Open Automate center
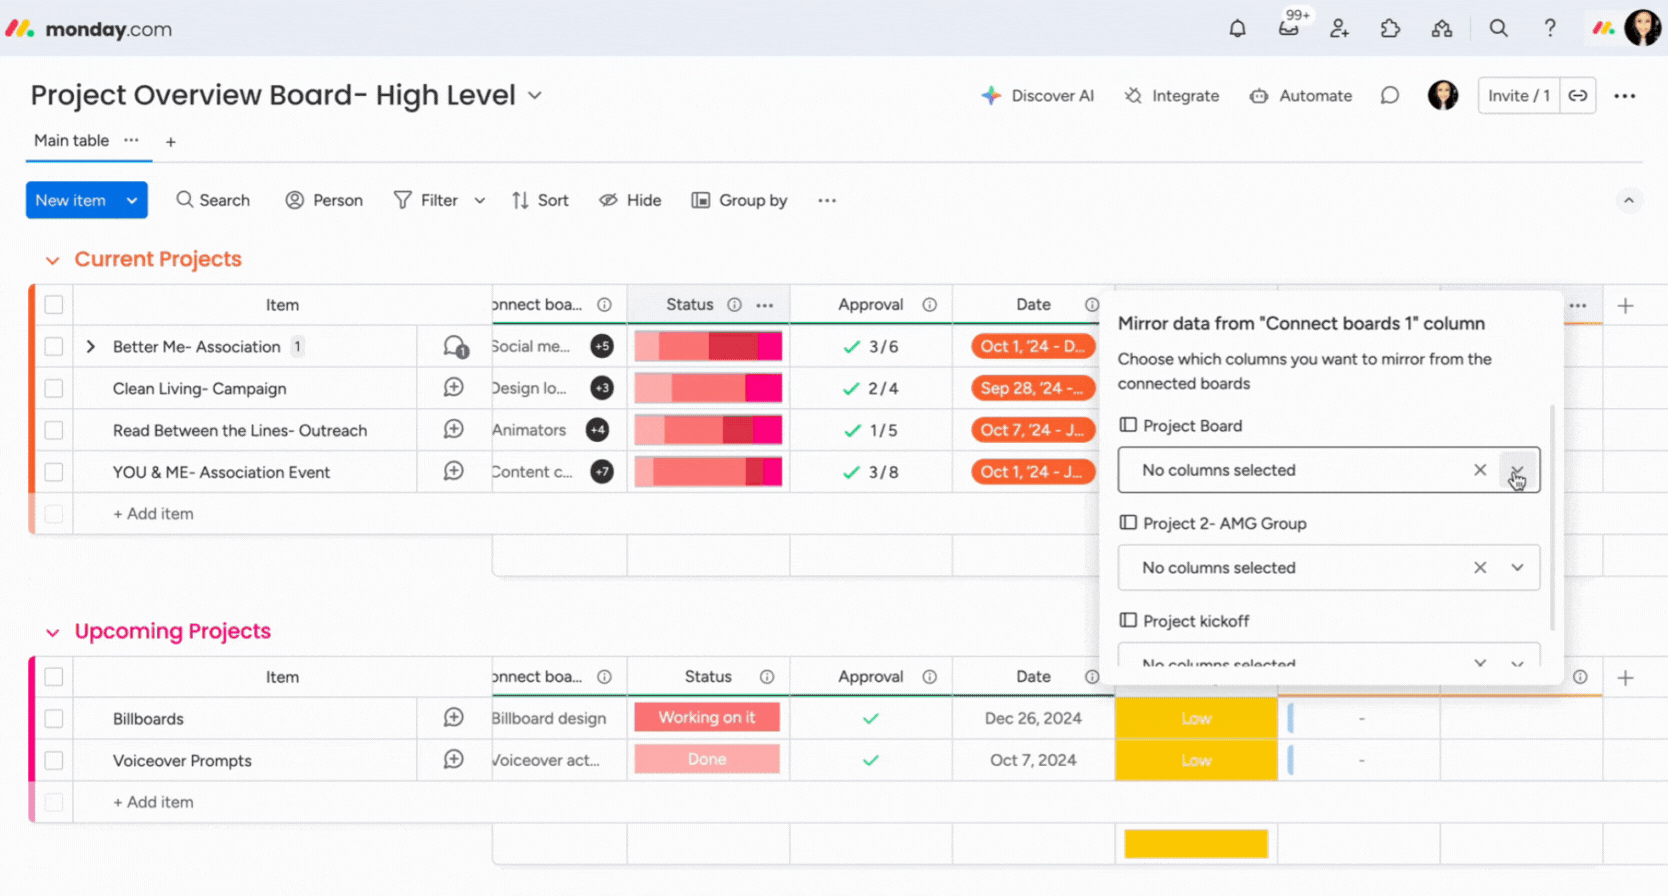 point(1301,96)
